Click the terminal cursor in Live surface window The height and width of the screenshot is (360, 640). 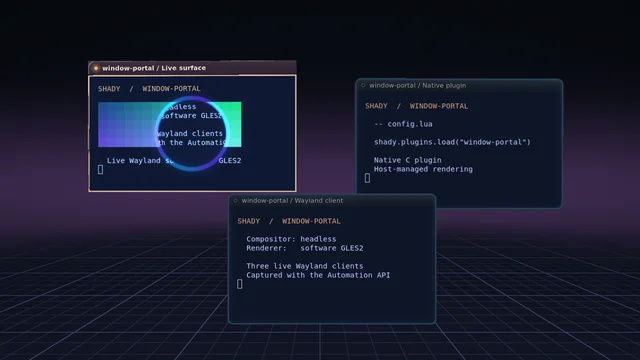tap(100, 169)
